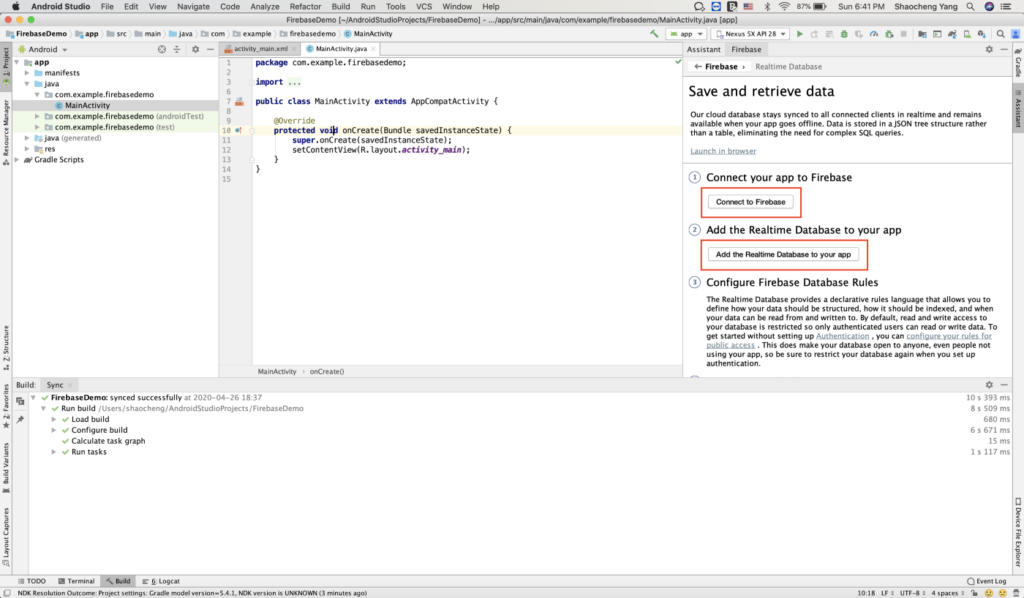Open Project panel settings gear
The height and width of the screenshot is (598, 1024).
(x=195, y=50)
